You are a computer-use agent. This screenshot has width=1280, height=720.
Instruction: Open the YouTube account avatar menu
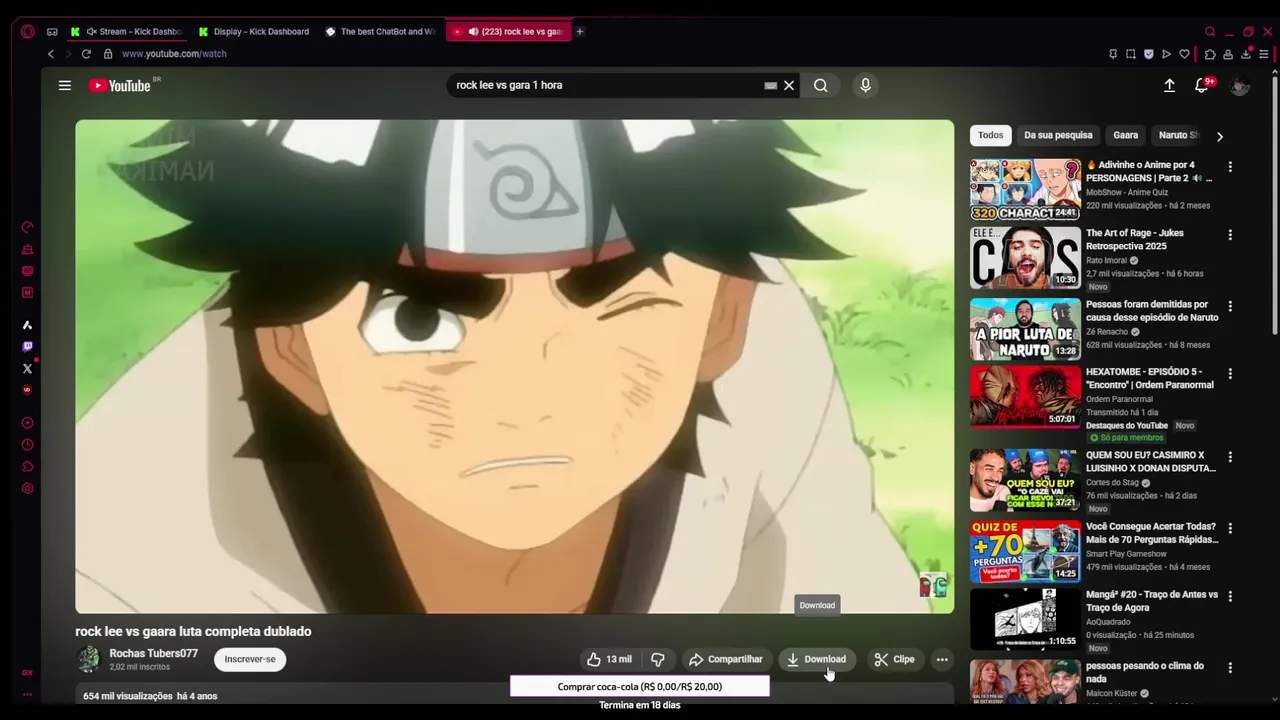click(x=1240, y=86)
